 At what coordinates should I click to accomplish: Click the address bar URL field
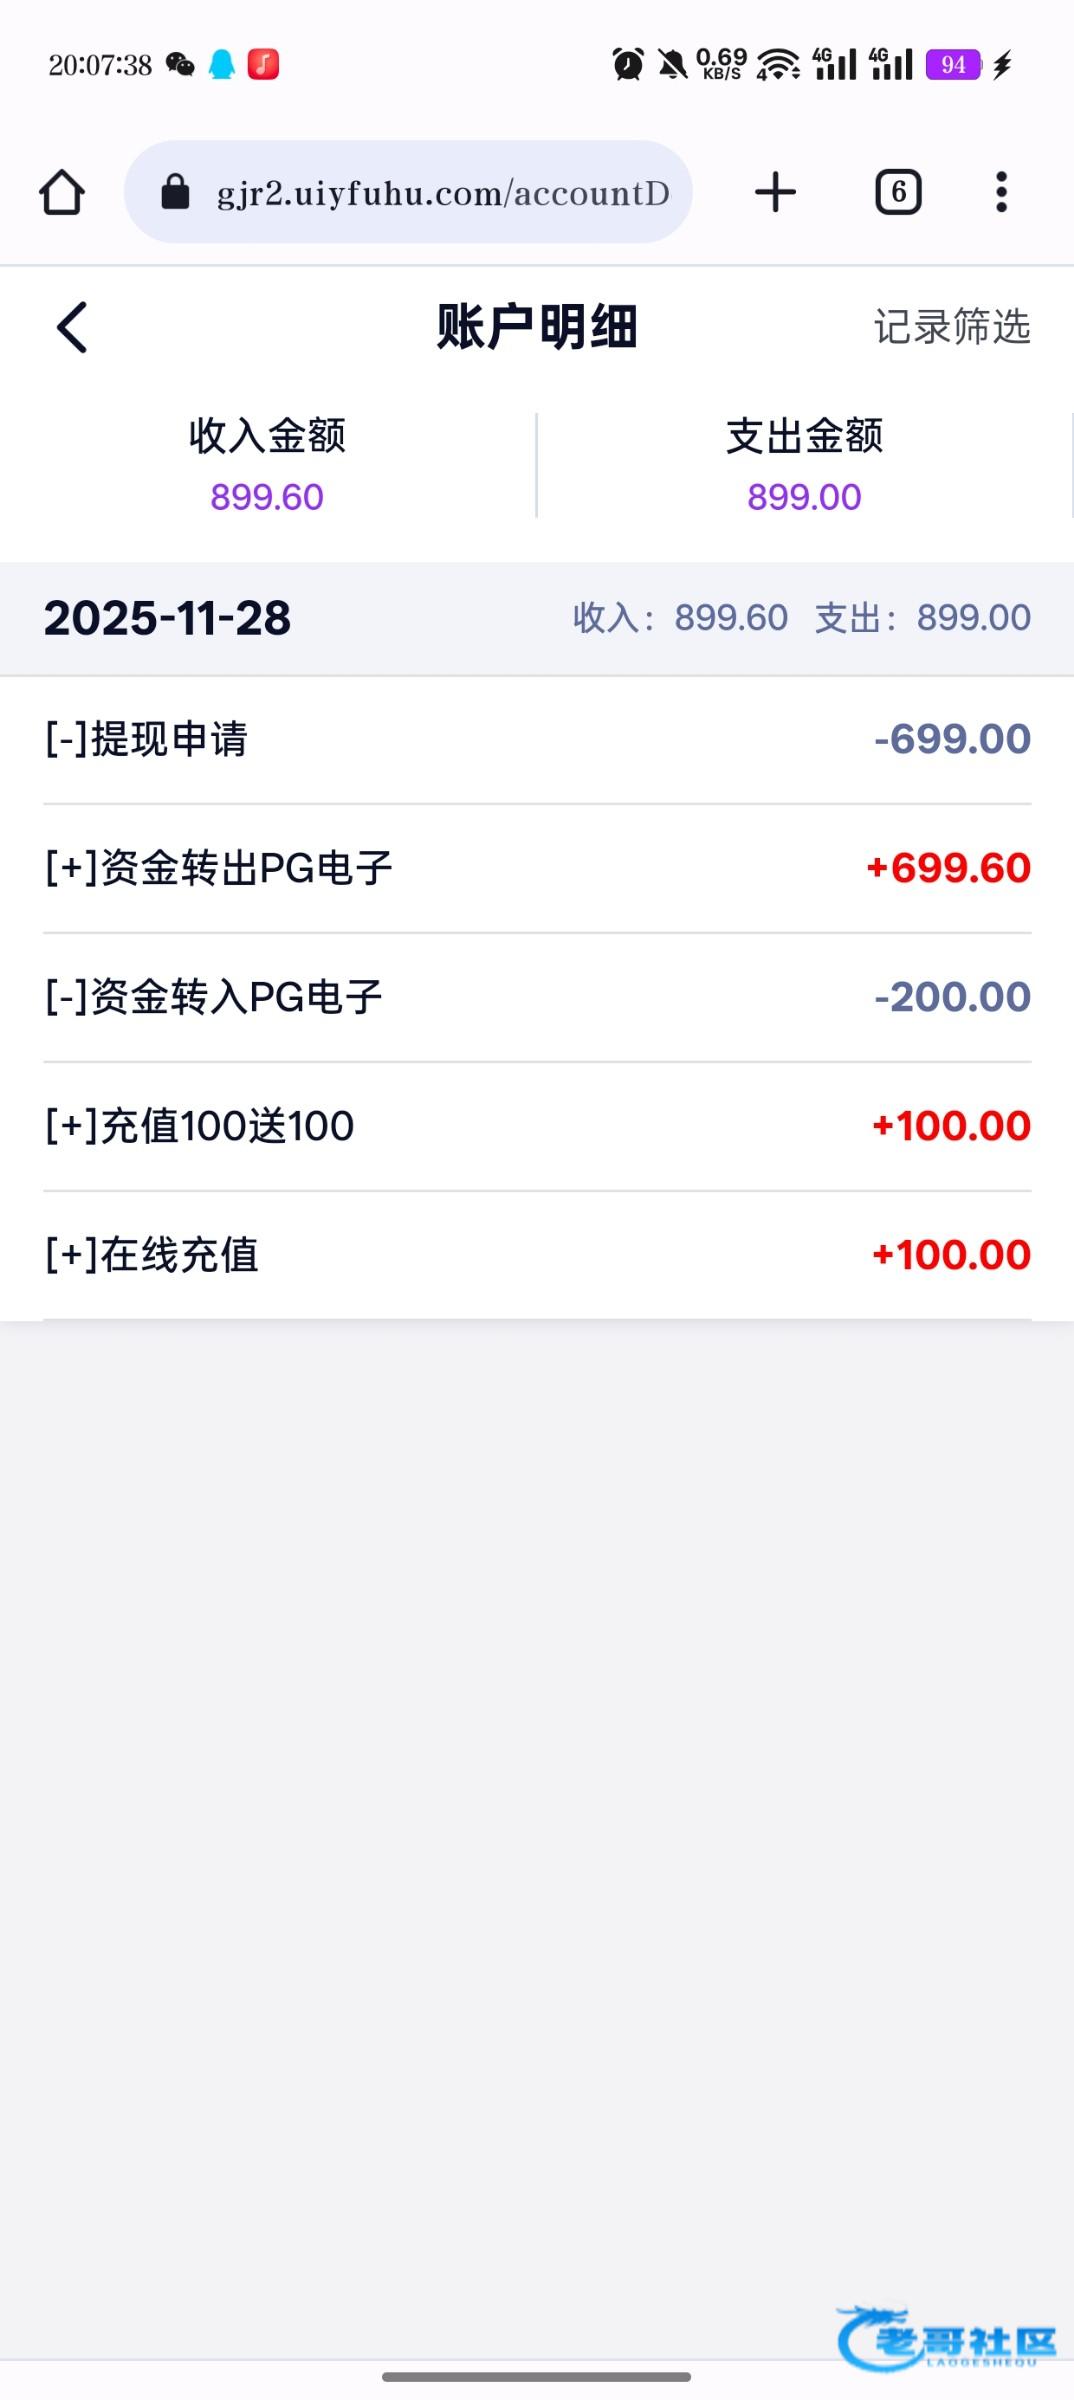pos(442,192)
